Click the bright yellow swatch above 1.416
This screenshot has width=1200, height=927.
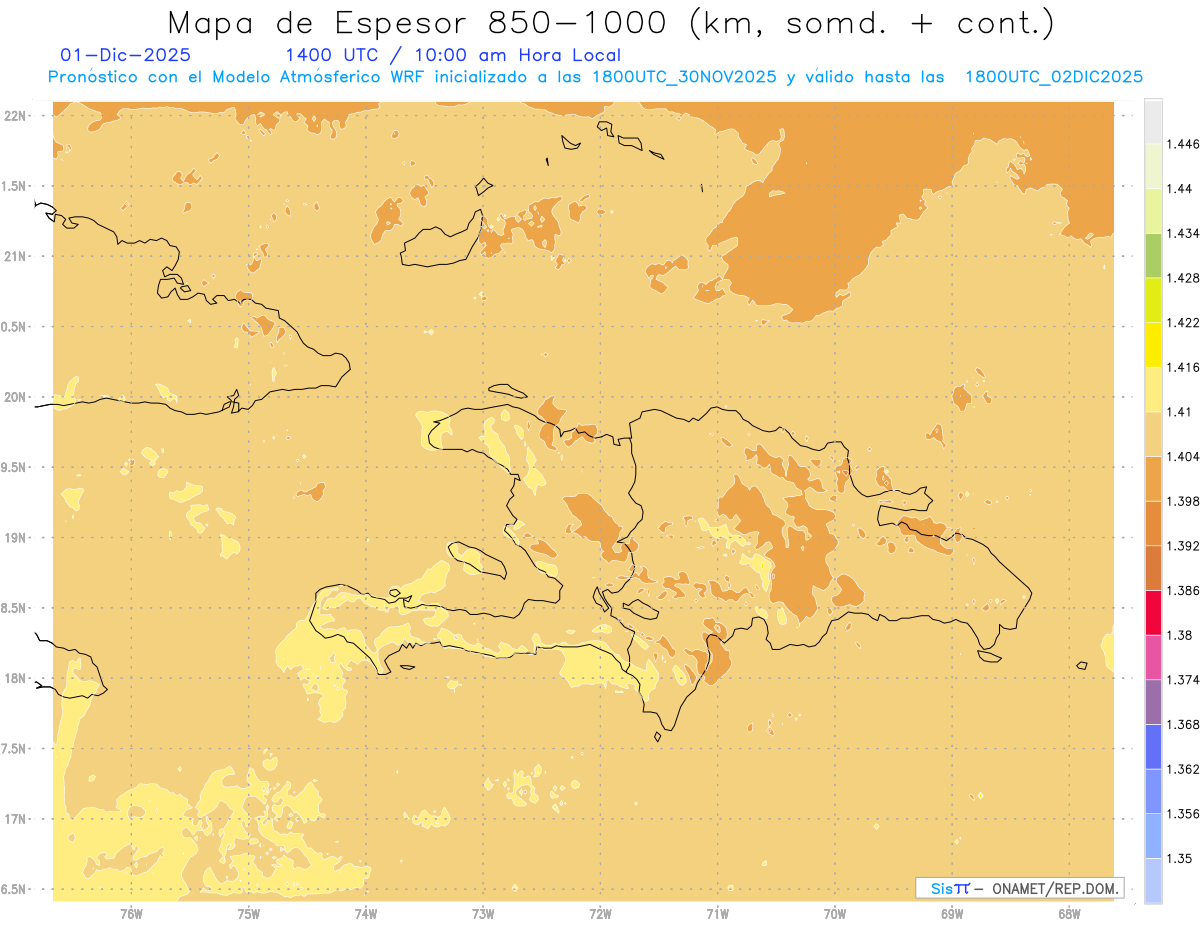(x=1153, y=345)
